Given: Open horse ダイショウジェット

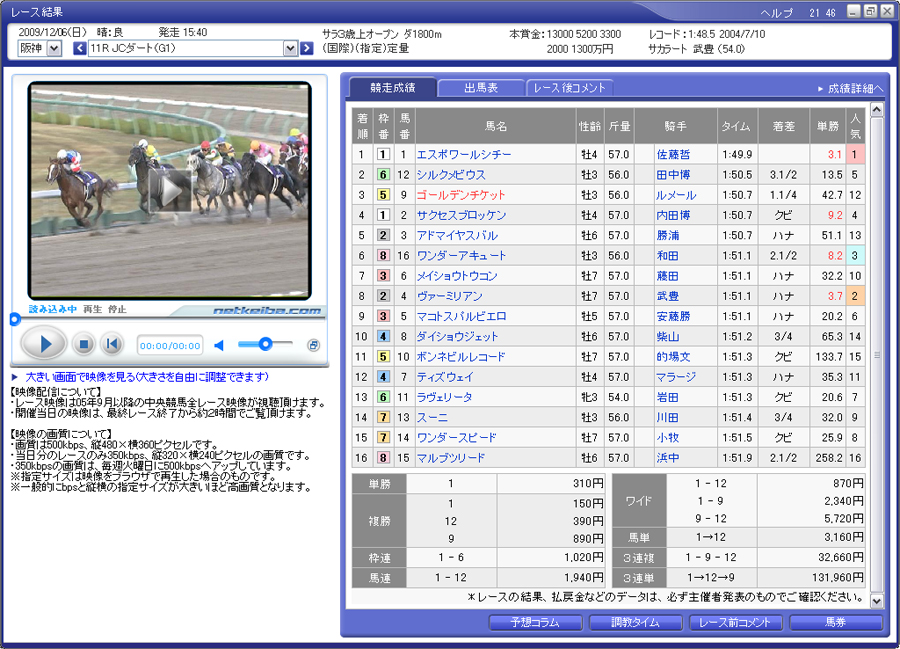Looking at the screenshot, I should [x=457, y=336].
